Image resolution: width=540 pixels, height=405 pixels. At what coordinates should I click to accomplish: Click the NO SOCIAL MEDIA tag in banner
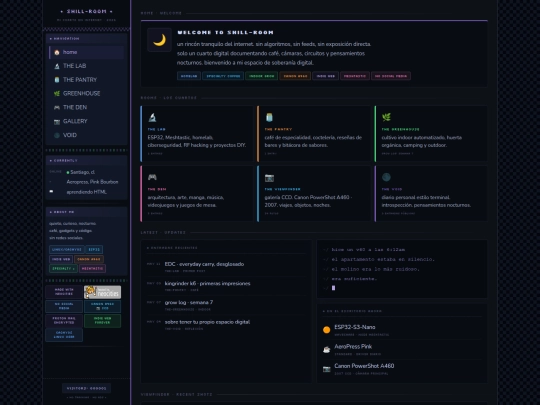click(x=391, y=76)
